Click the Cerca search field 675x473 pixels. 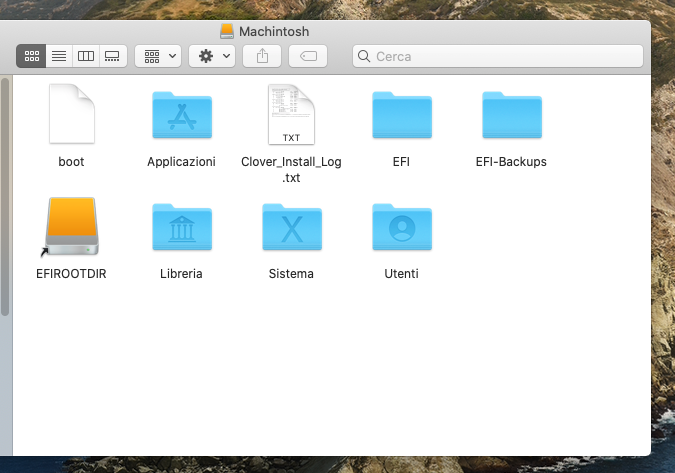[498, 56]
